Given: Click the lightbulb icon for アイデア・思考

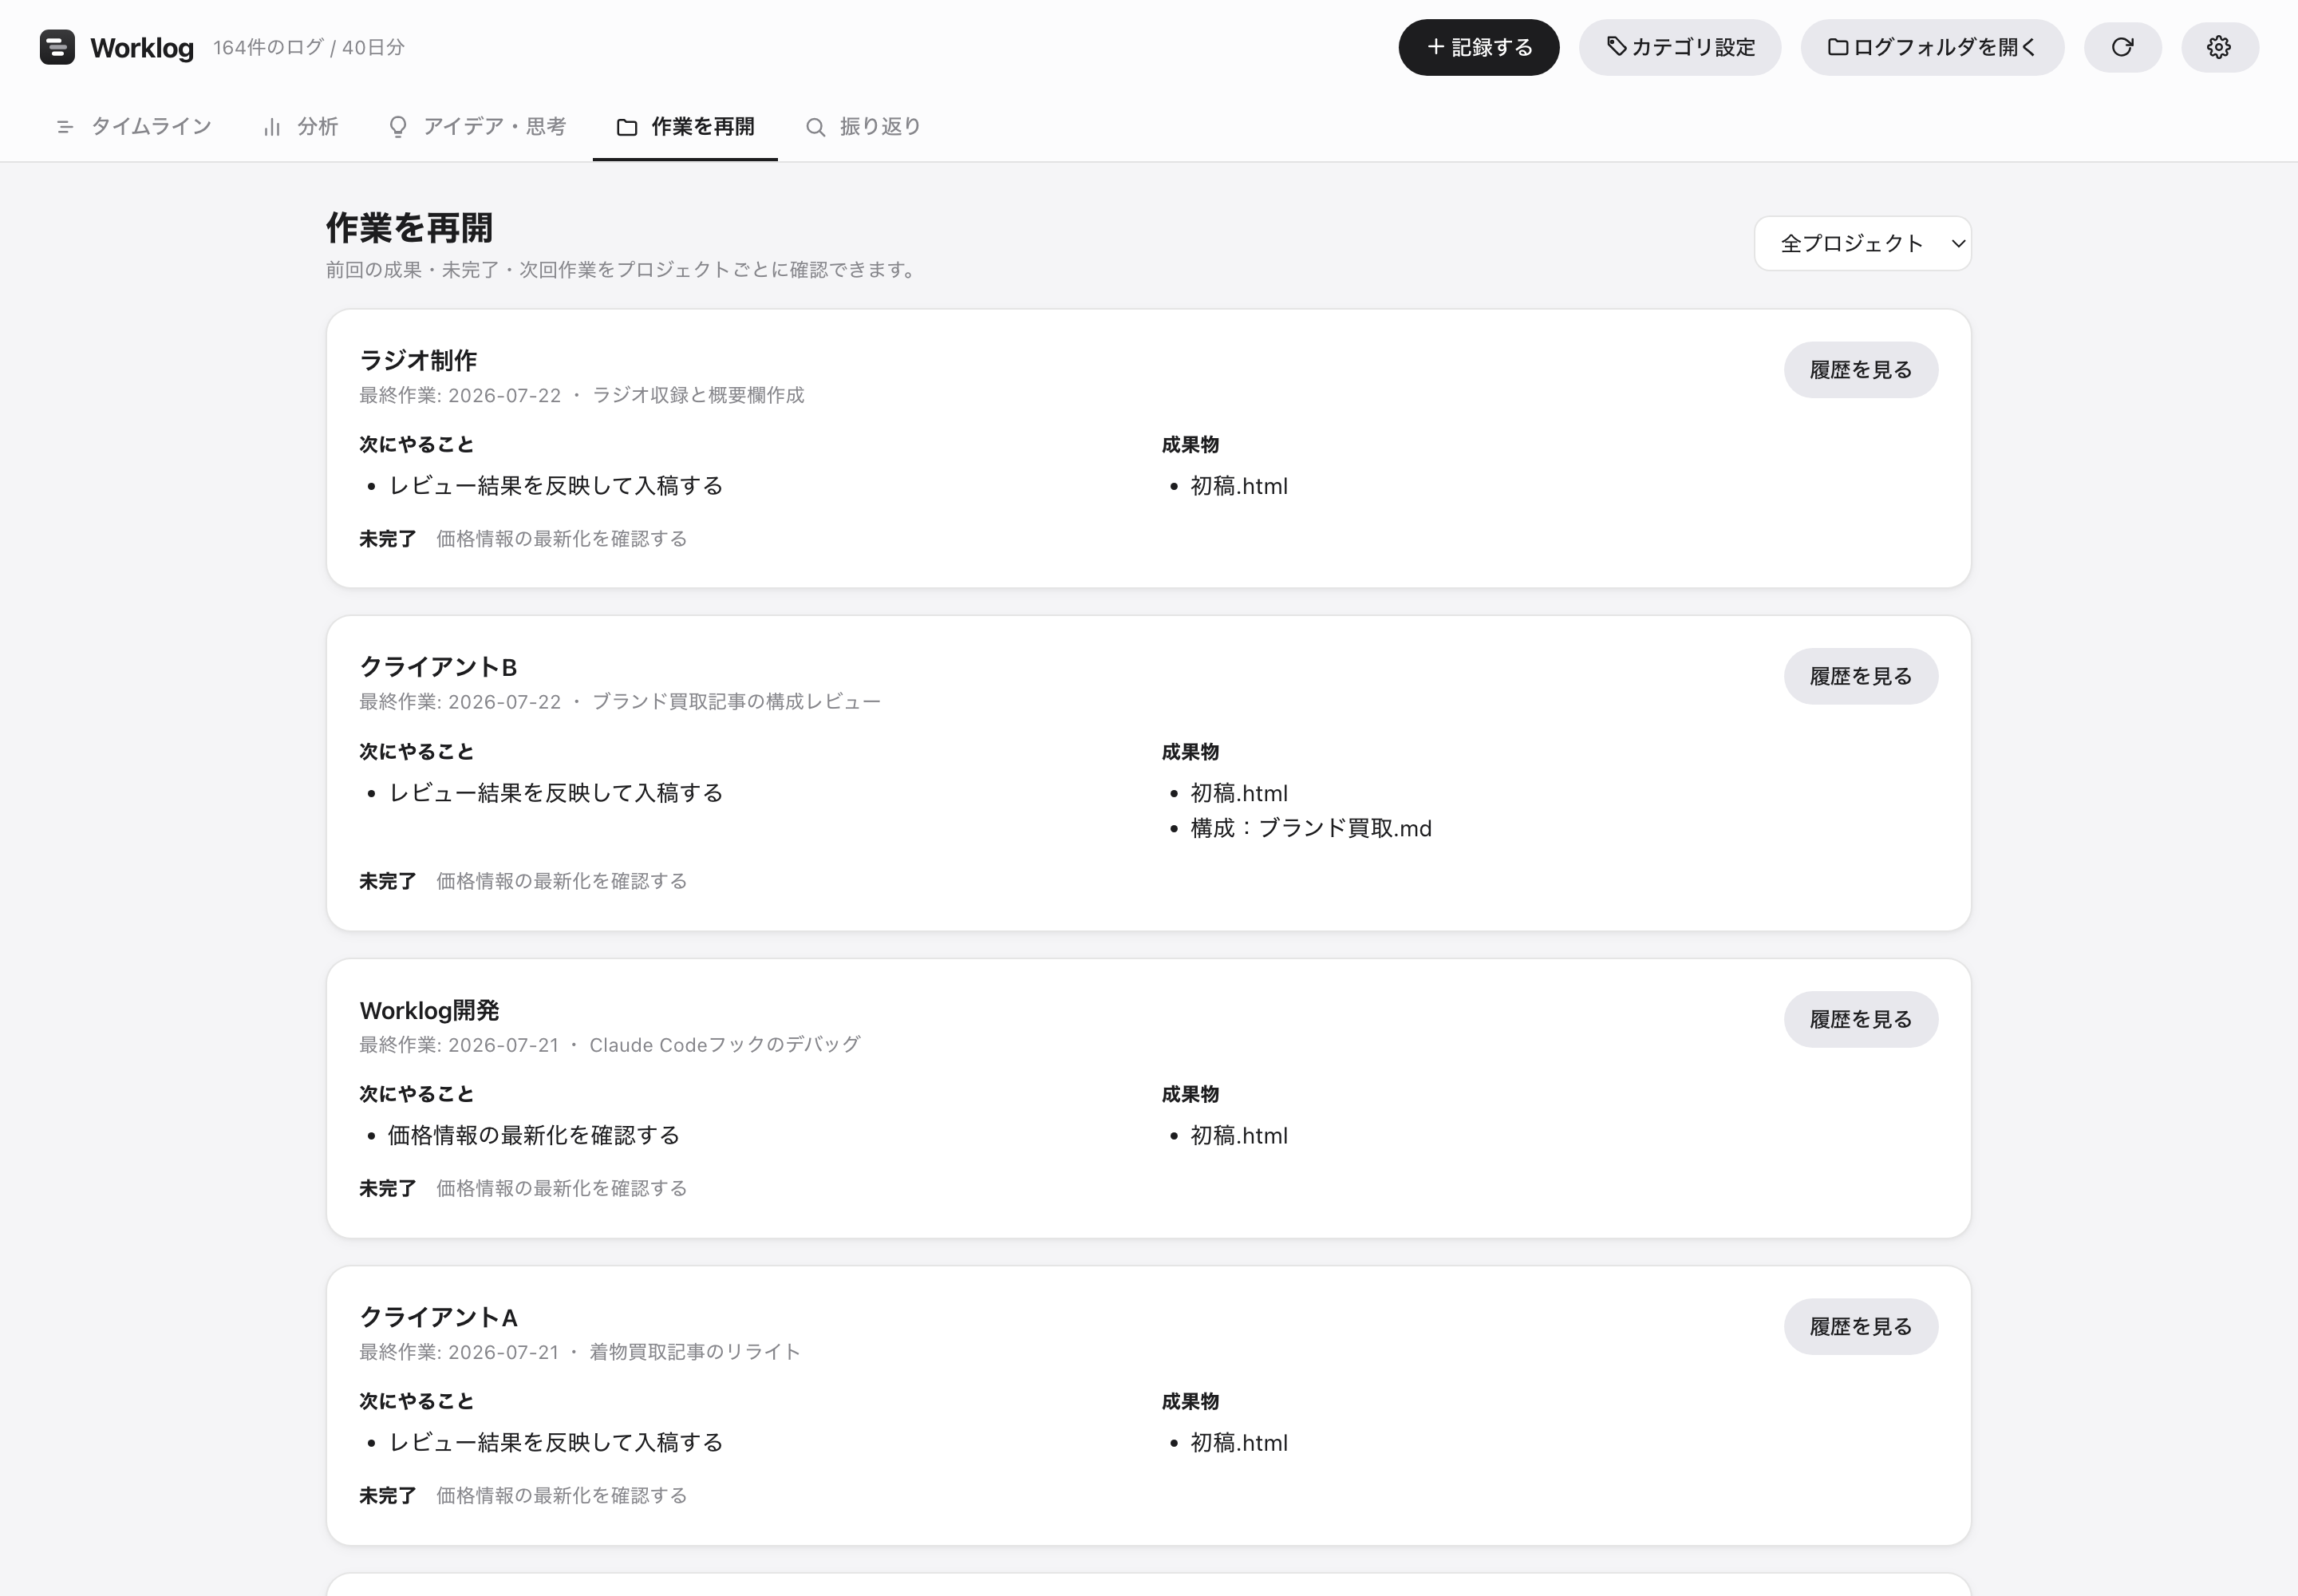Looking at the screenshot, I should [398, 127].
